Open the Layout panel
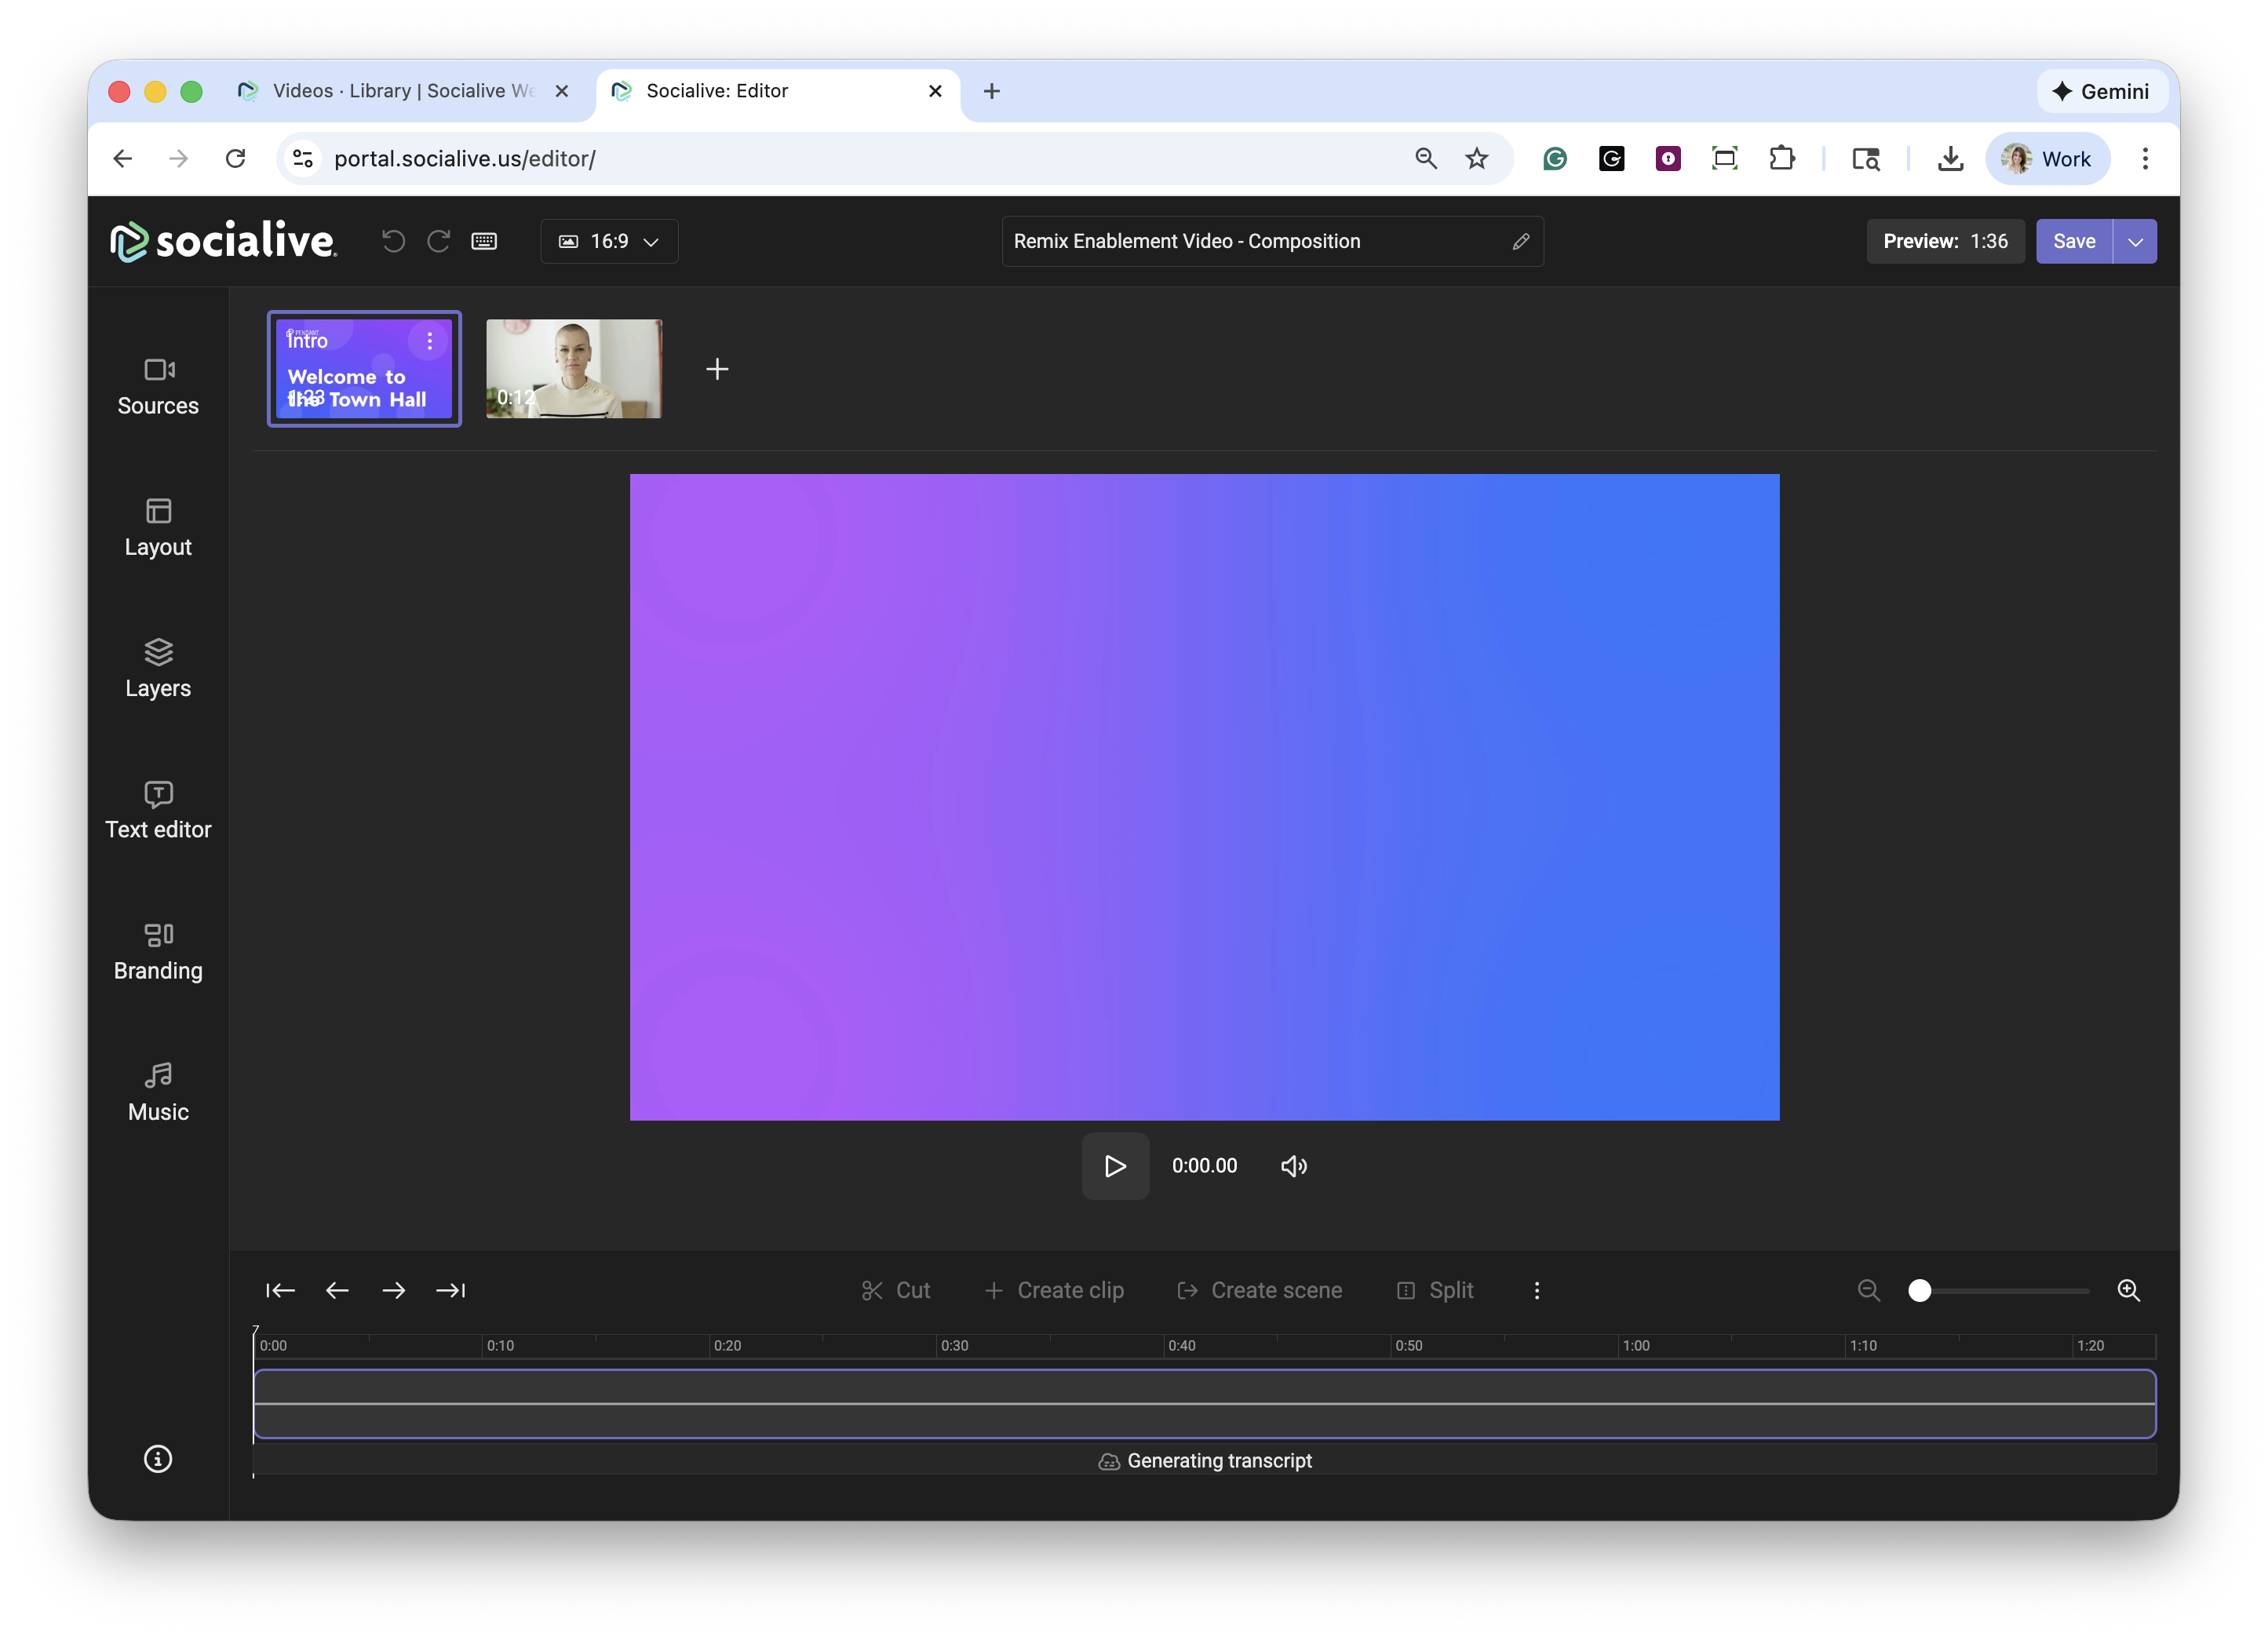The height and width of the screenshot is (1637, 2268). tap(158, 527)
